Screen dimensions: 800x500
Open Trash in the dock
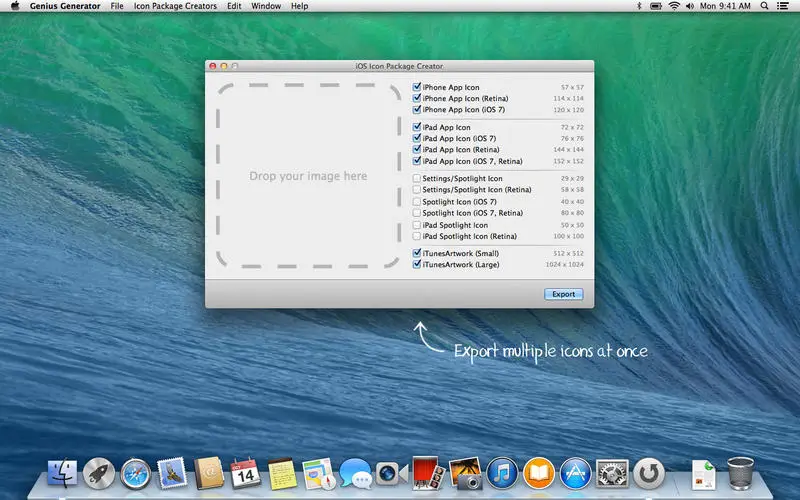click(x=740, y=473)
